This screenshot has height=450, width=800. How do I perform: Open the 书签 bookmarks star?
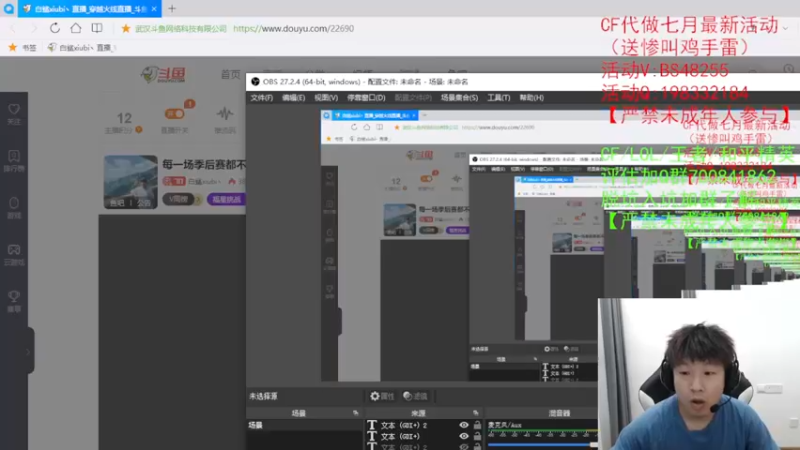[x=13, y=47]
